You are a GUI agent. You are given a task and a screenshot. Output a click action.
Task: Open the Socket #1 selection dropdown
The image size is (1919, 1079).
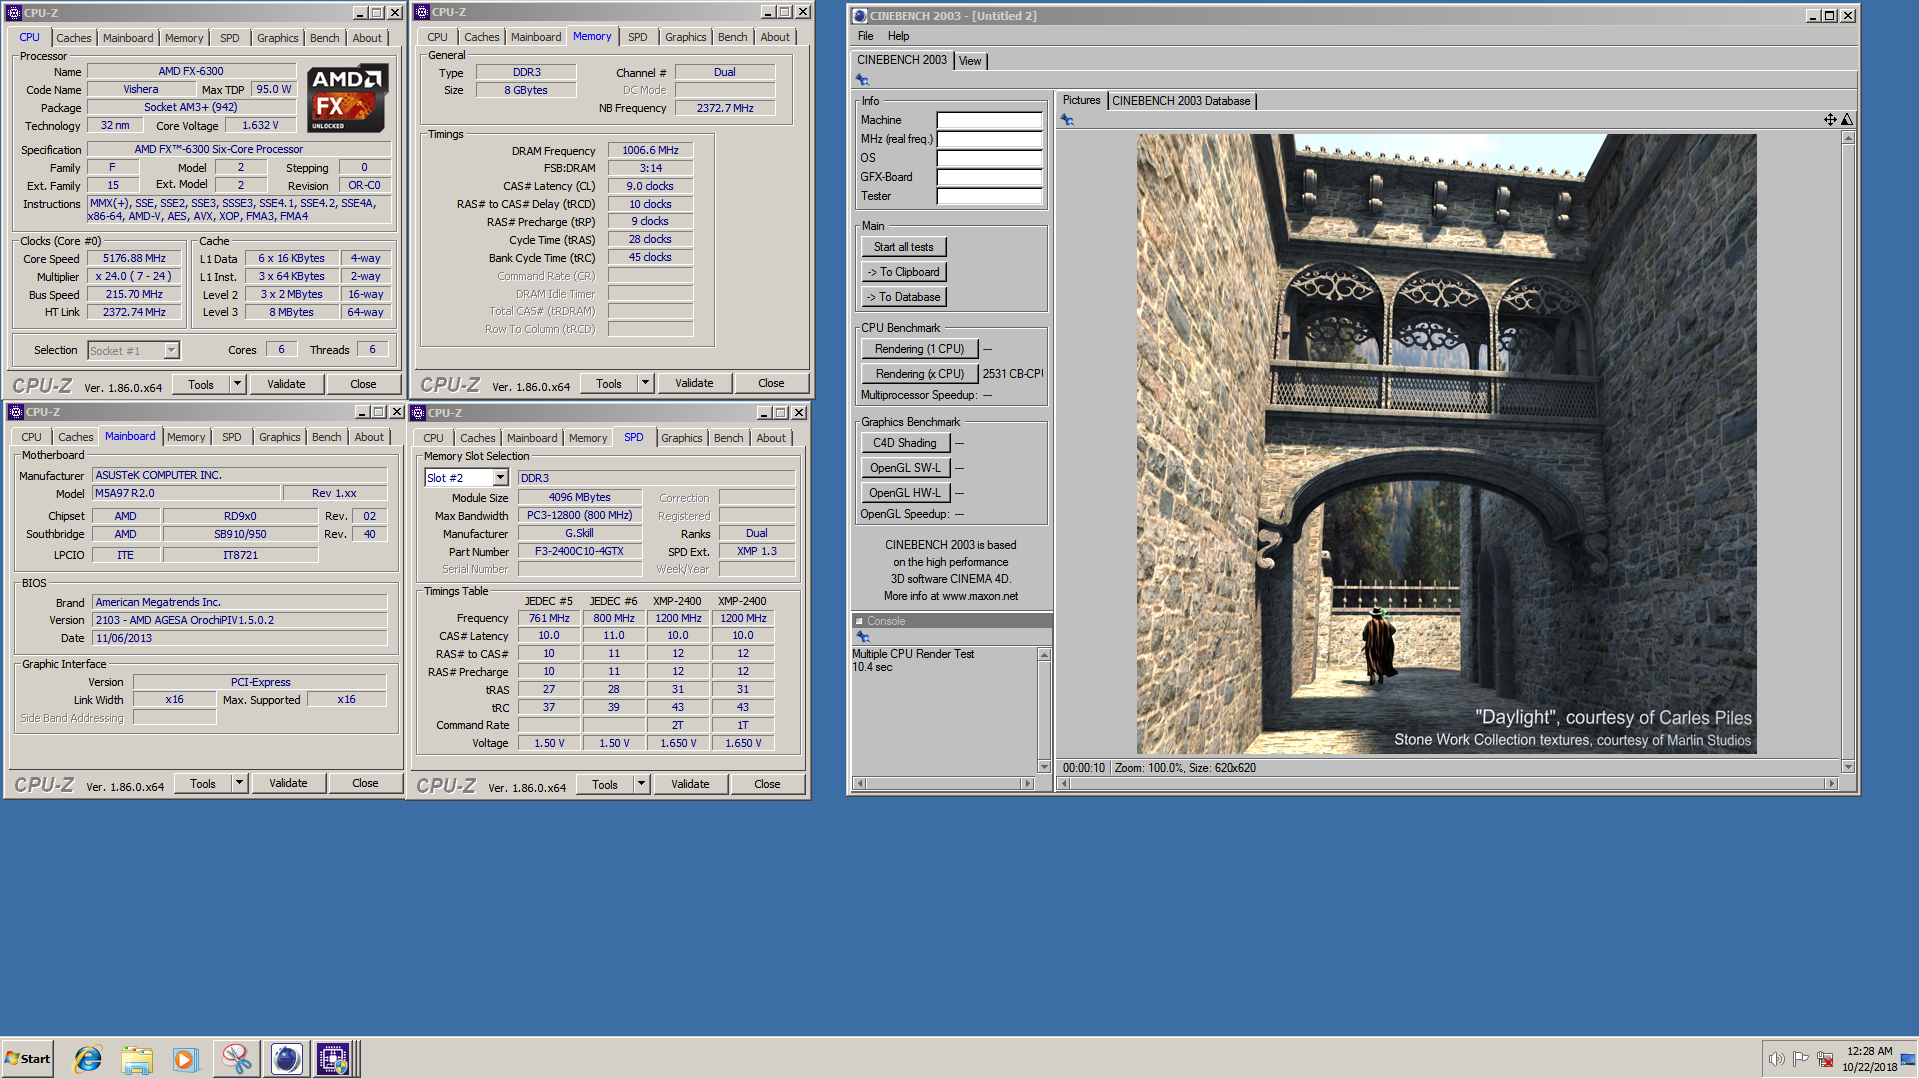pos(171,350)
